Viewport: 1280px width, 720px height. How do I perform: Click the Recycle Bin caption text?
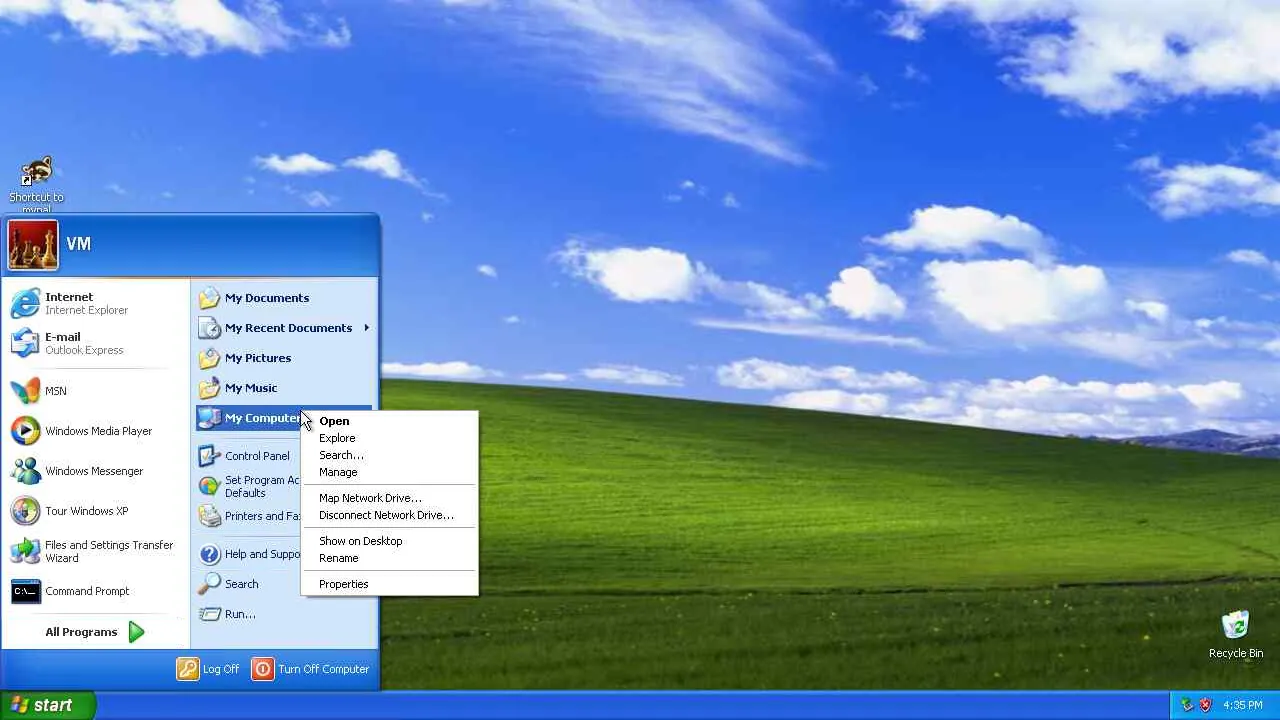(1236, 653)
